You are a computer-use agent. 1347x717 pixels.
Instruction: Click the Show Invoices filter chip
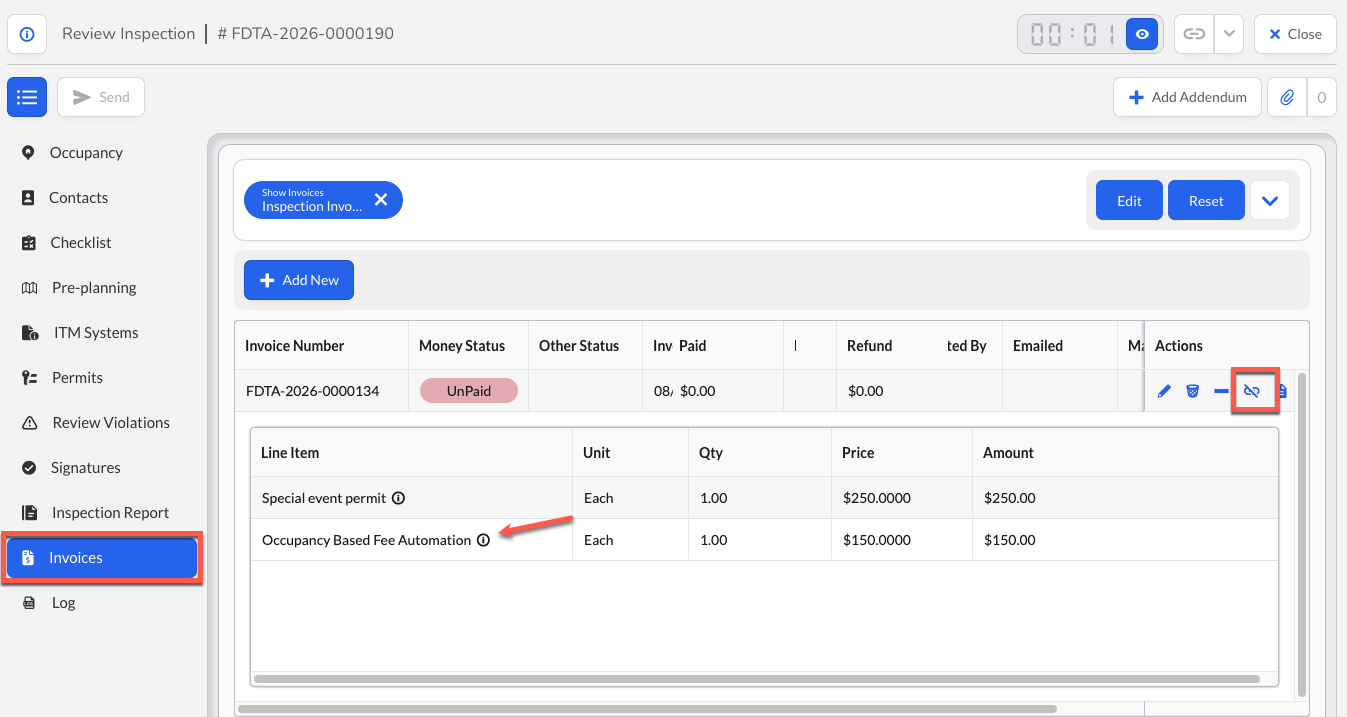point(323,200)
